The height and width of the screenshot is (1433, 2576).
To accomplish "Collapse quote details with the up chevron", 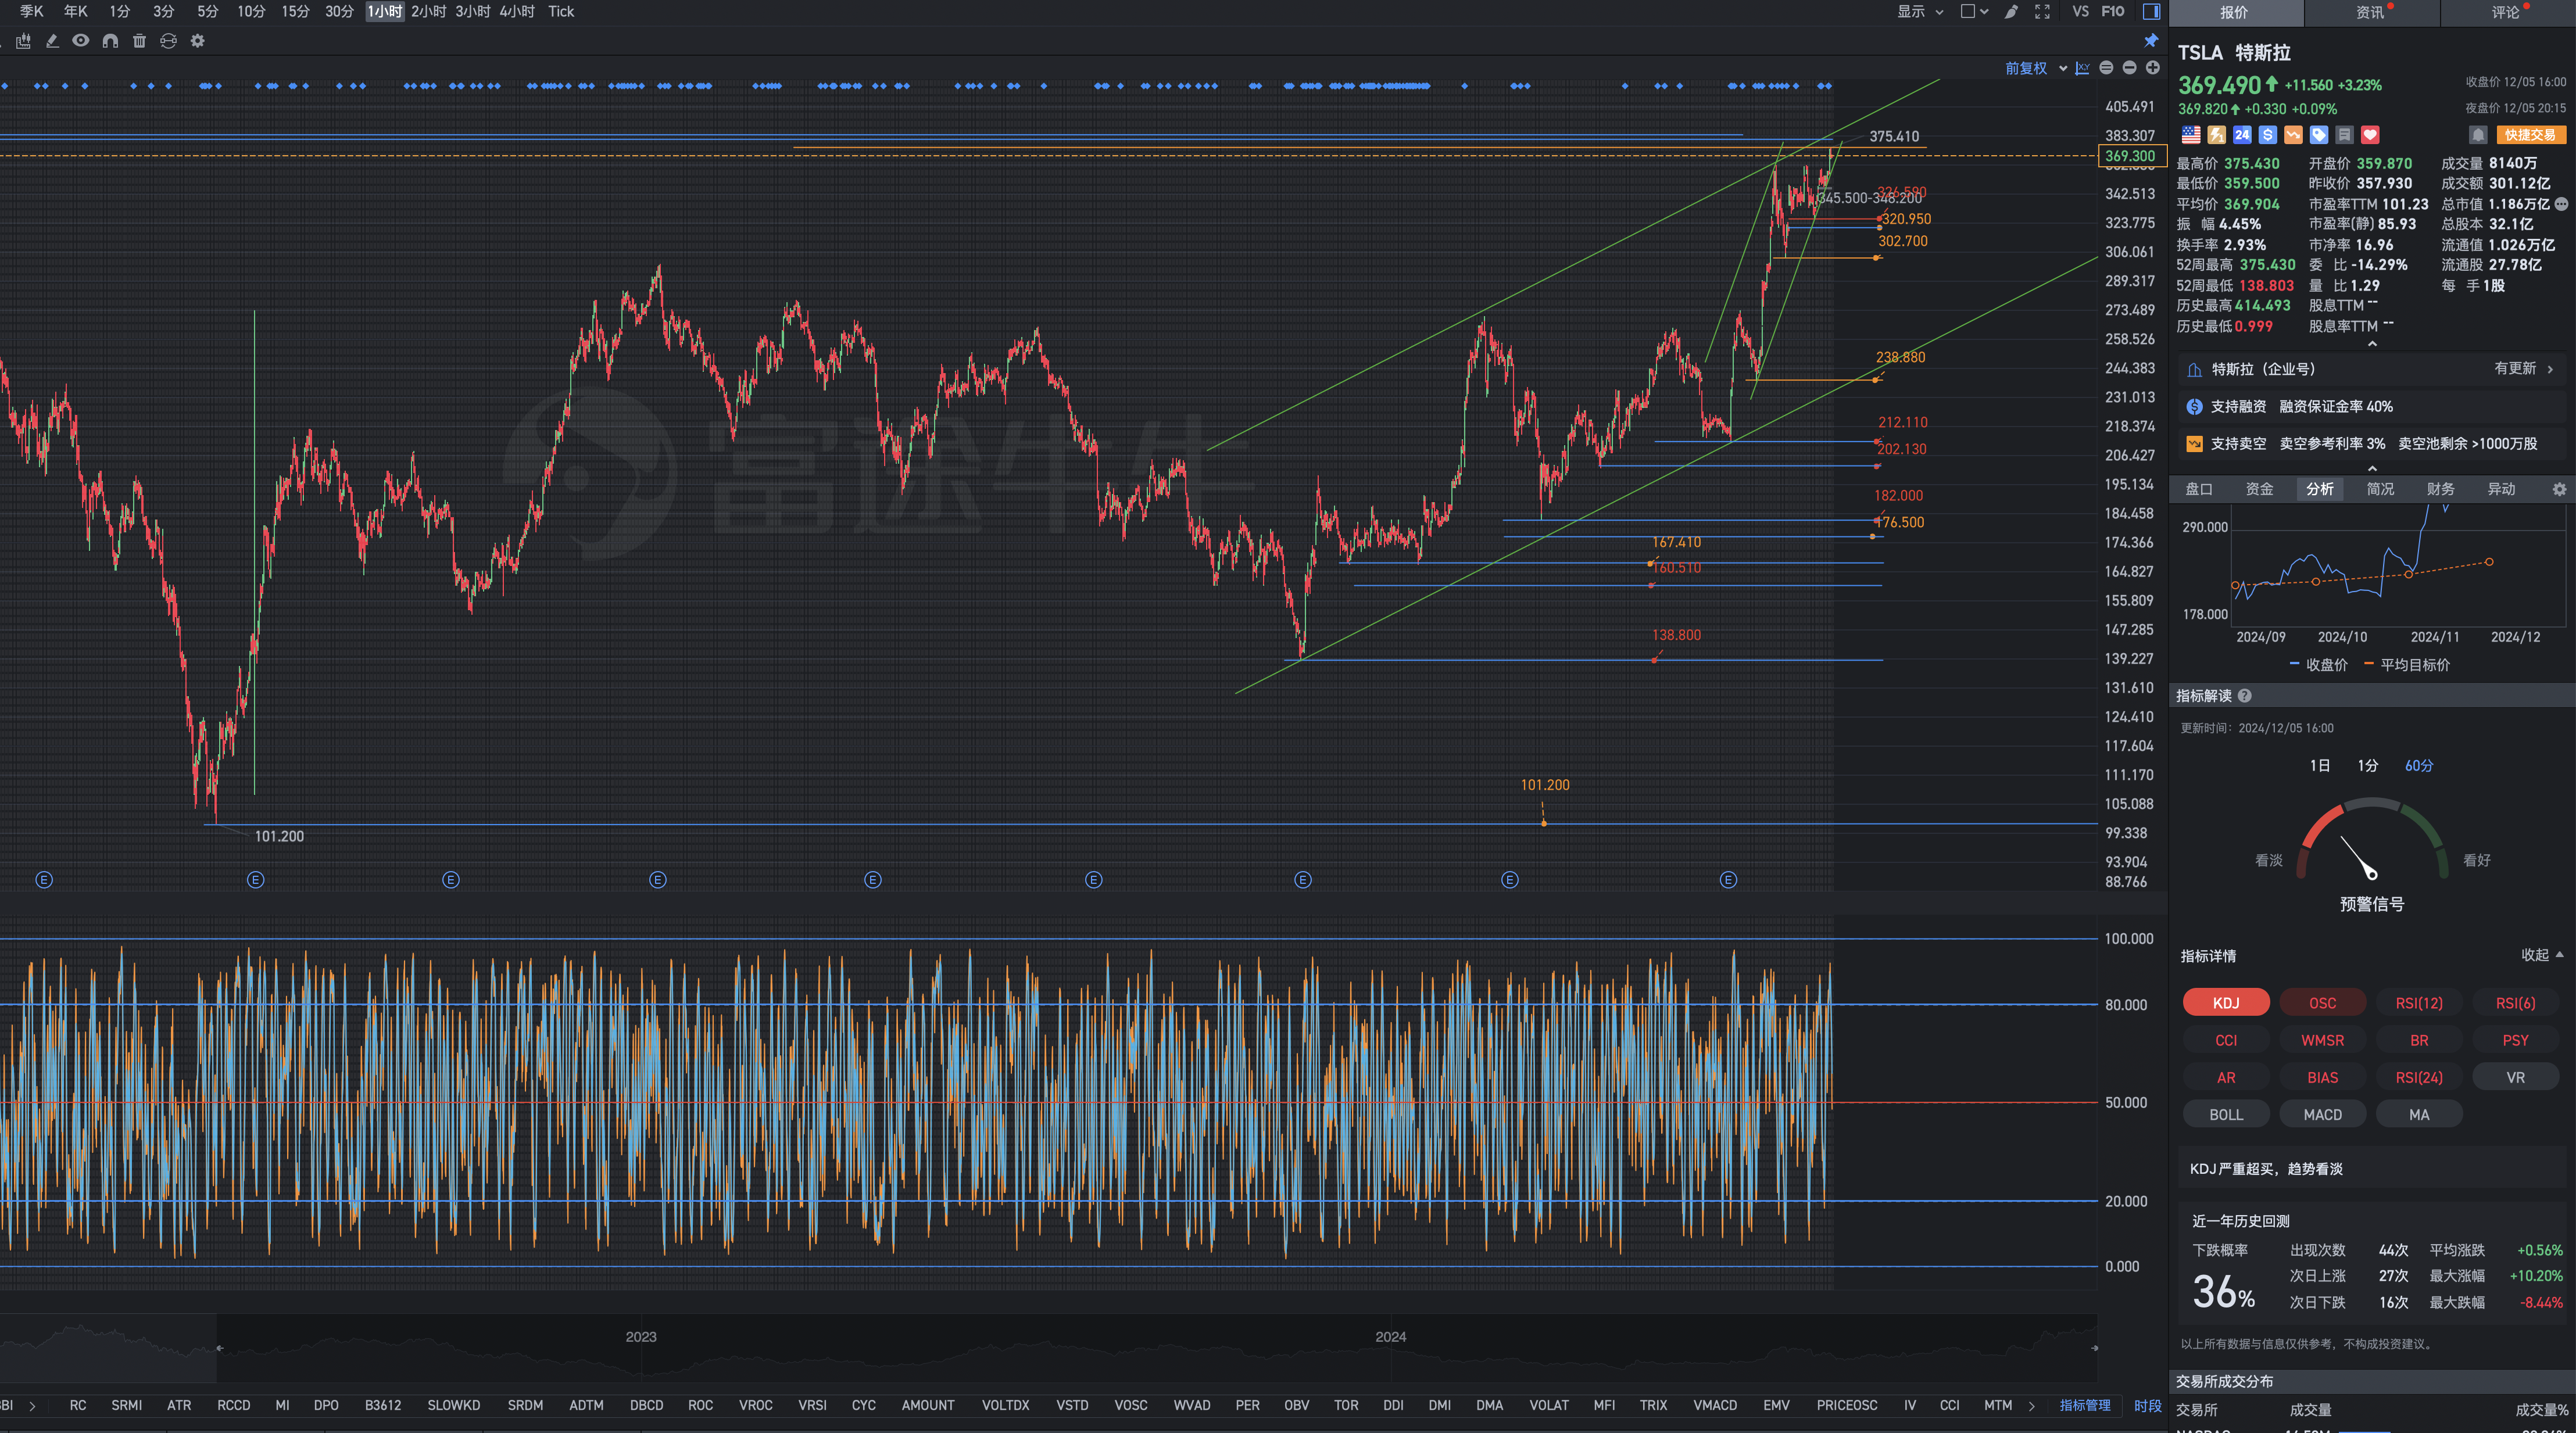I will [2372, 344].
